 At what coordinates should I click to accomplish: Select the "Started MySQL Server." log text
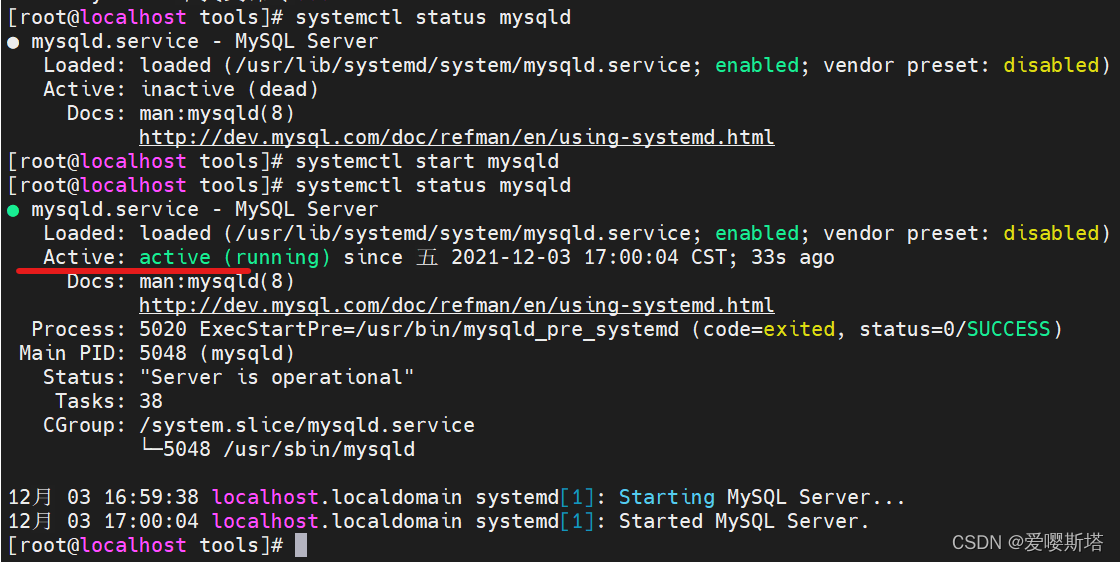[744, 521]
